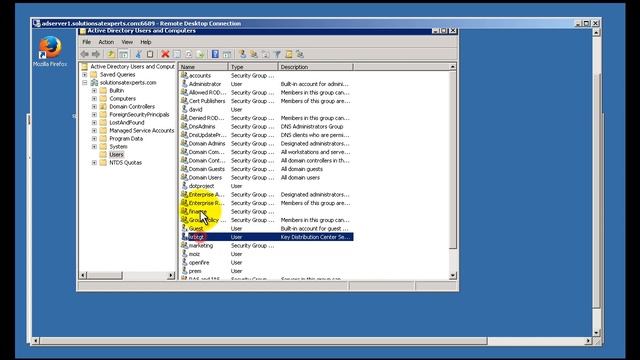Select the Administrator user row

click(266, 84)
